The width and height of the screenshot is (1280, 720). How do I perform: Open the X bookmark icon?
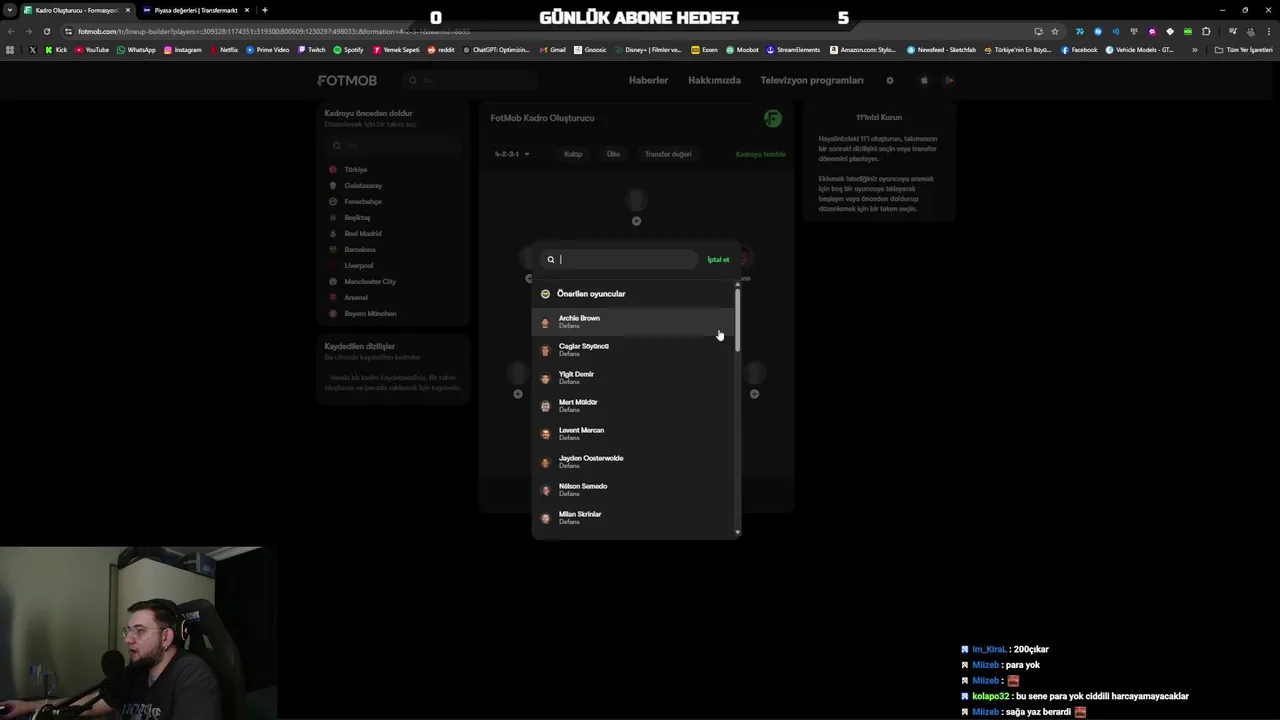(32, 49)
